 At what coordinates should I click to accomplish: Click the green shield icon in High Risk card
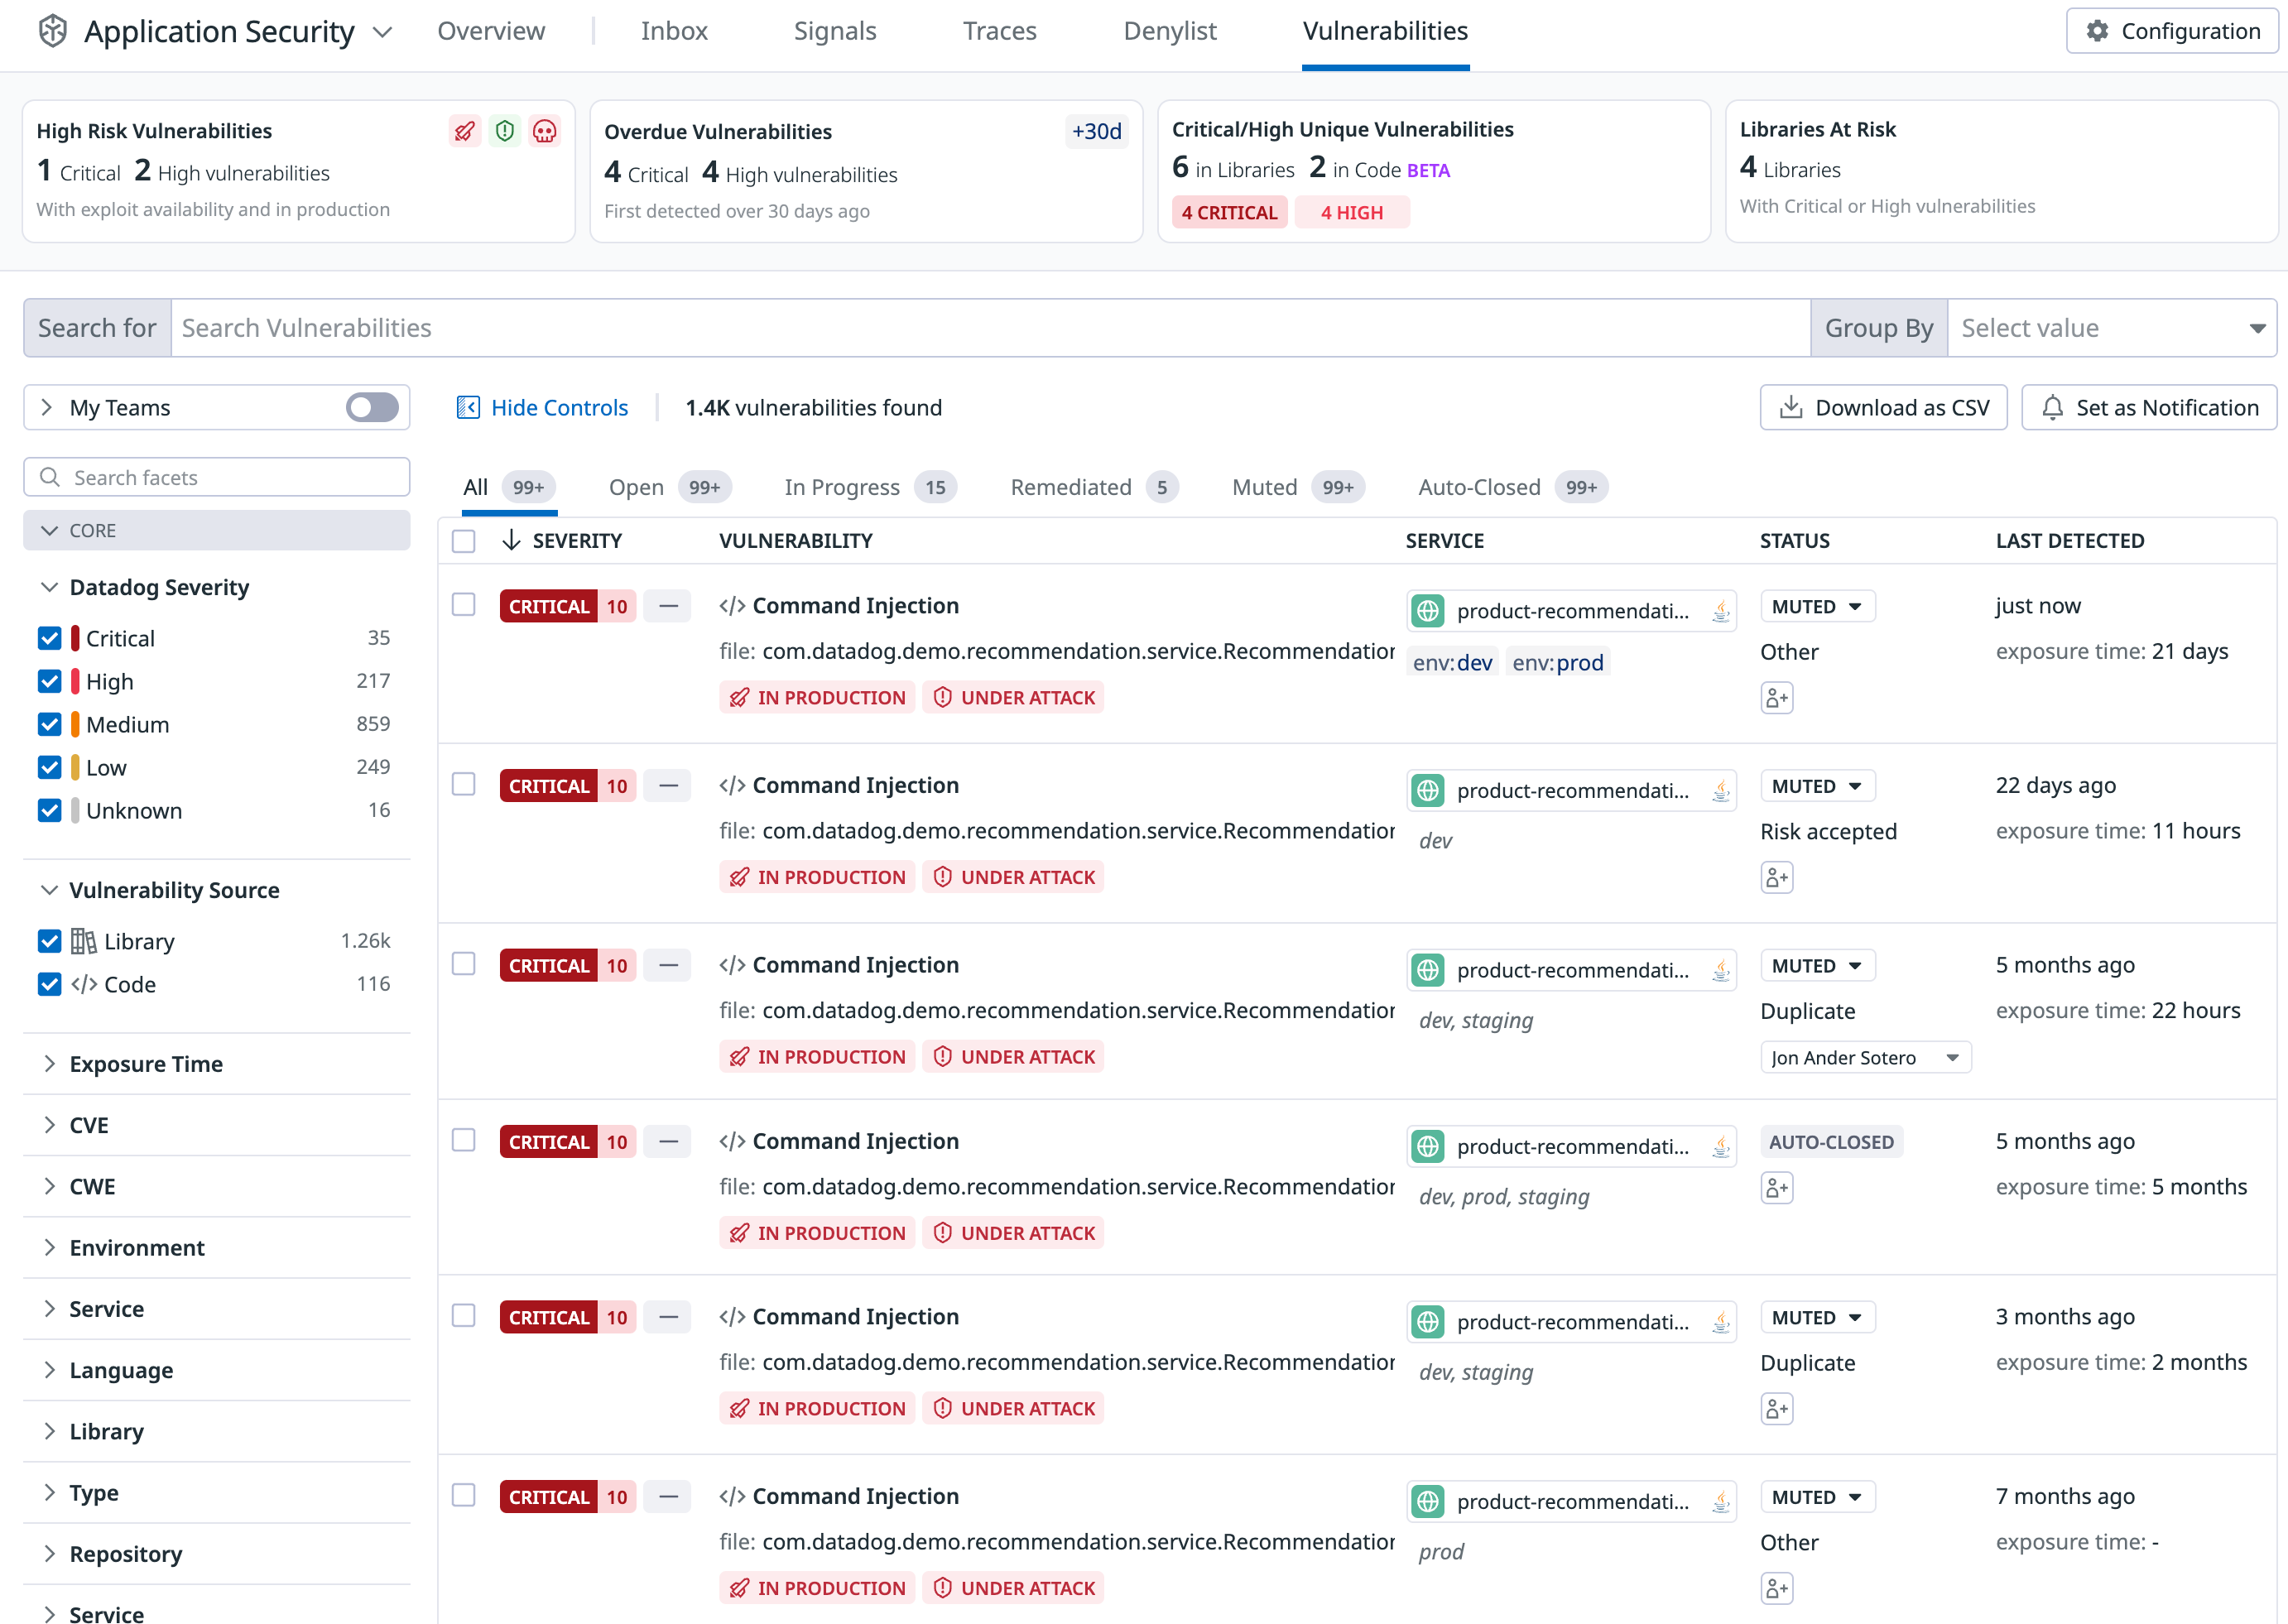click(505, 131)
